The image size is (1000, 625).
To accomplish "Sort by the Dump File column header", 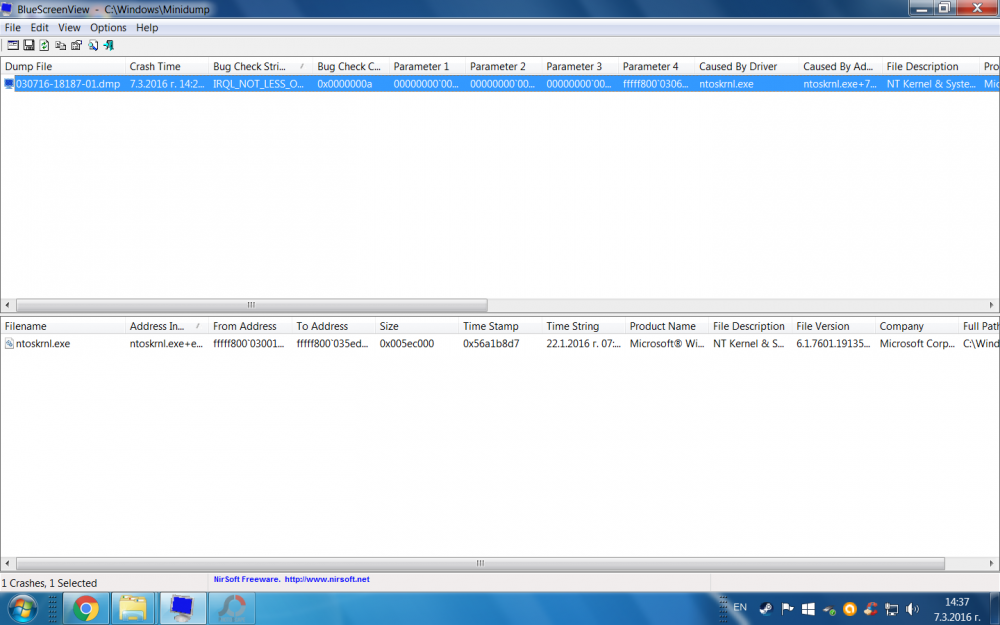I will point(62,66).
